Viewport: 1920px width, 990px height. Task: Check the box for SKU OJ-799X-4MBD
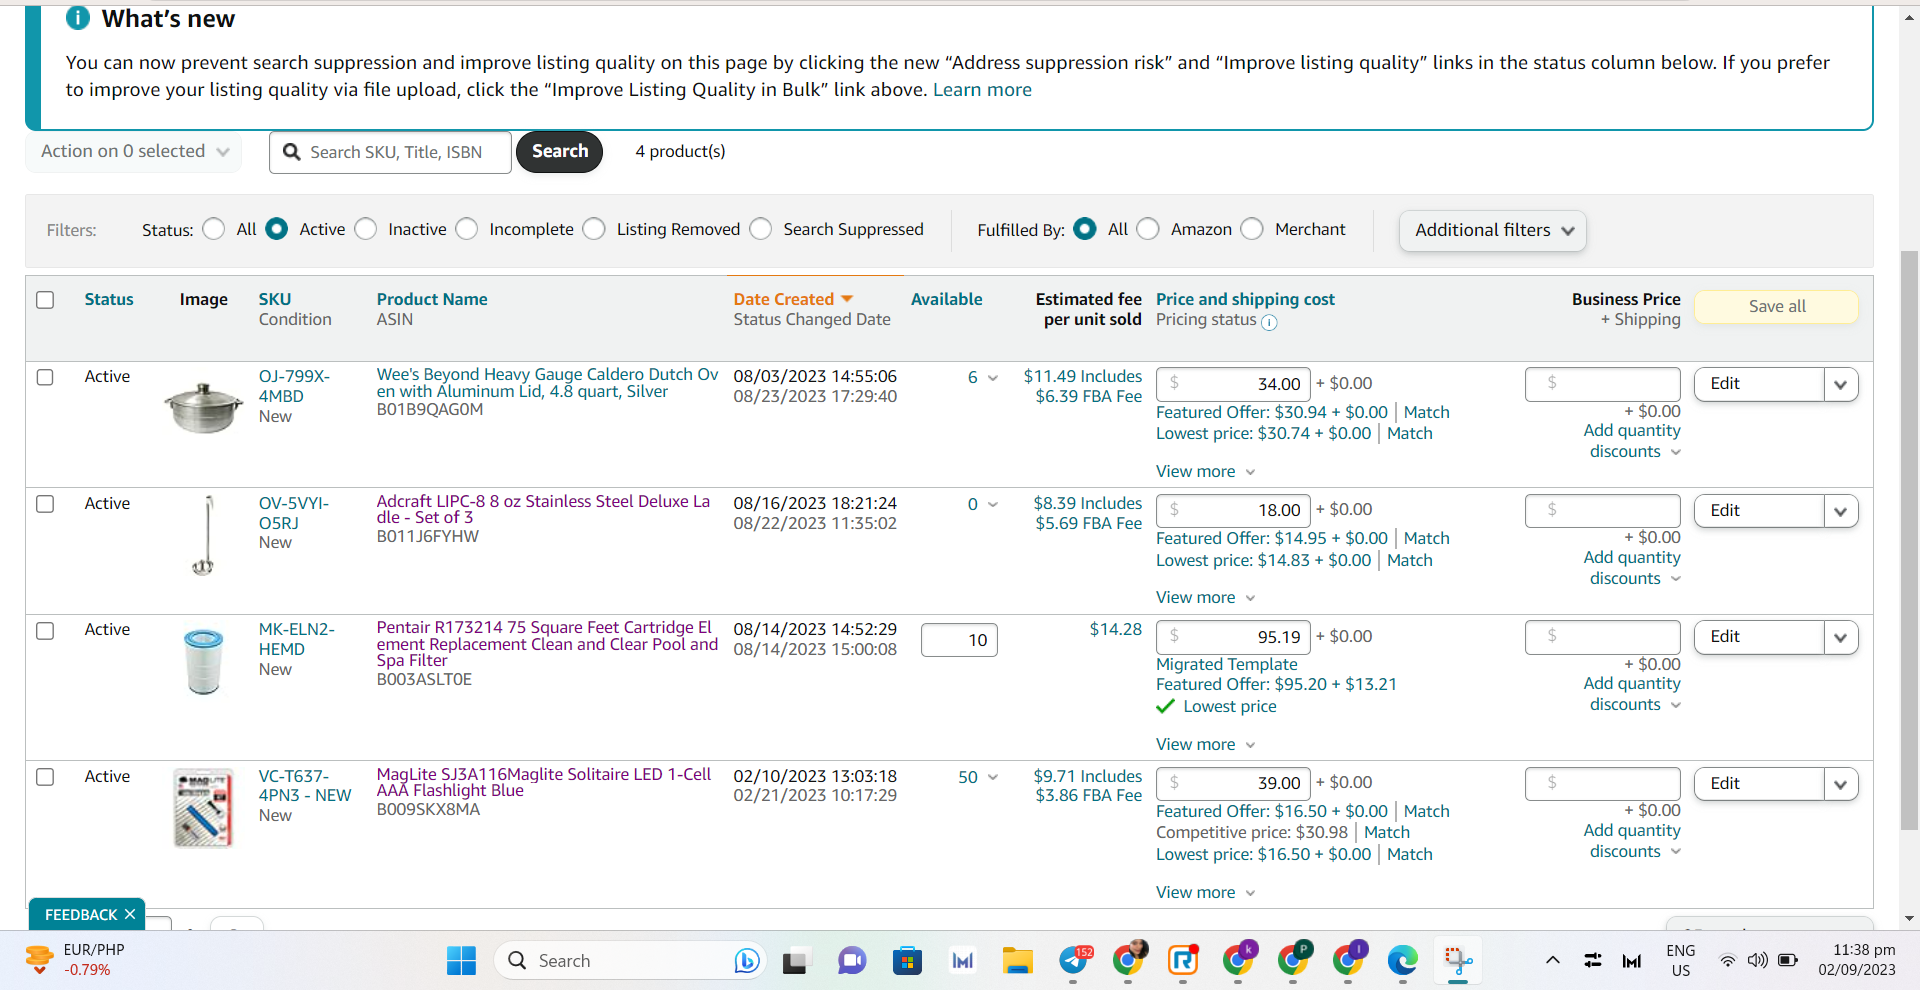[45, 377]
